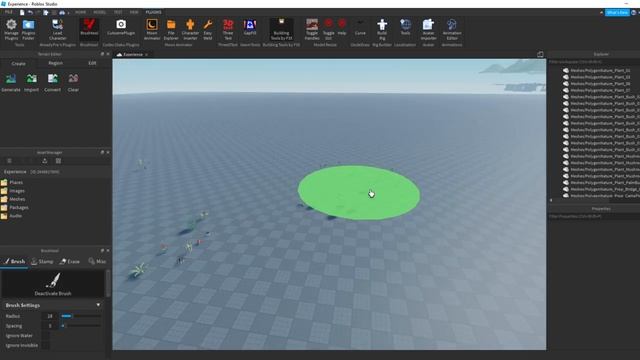640x360 pixels.
Task: Open the Audio folder in Asset Manager
Action: [x=11, y=216]
